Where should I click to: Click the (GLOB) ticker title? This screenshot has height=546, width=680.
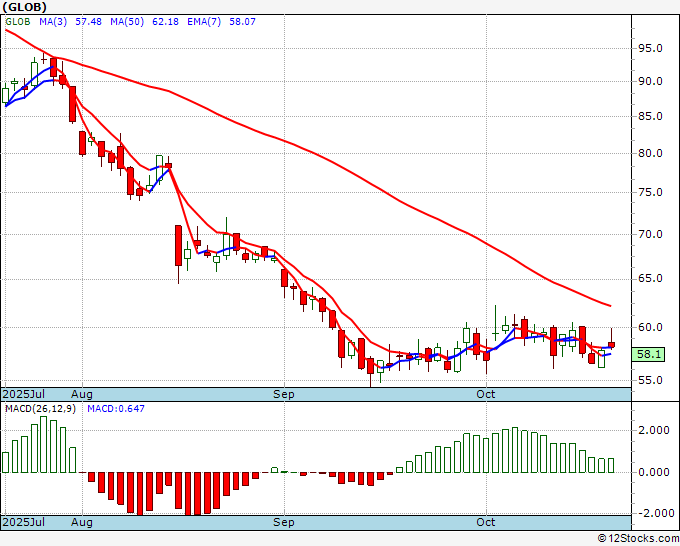(x=24, y=7)
